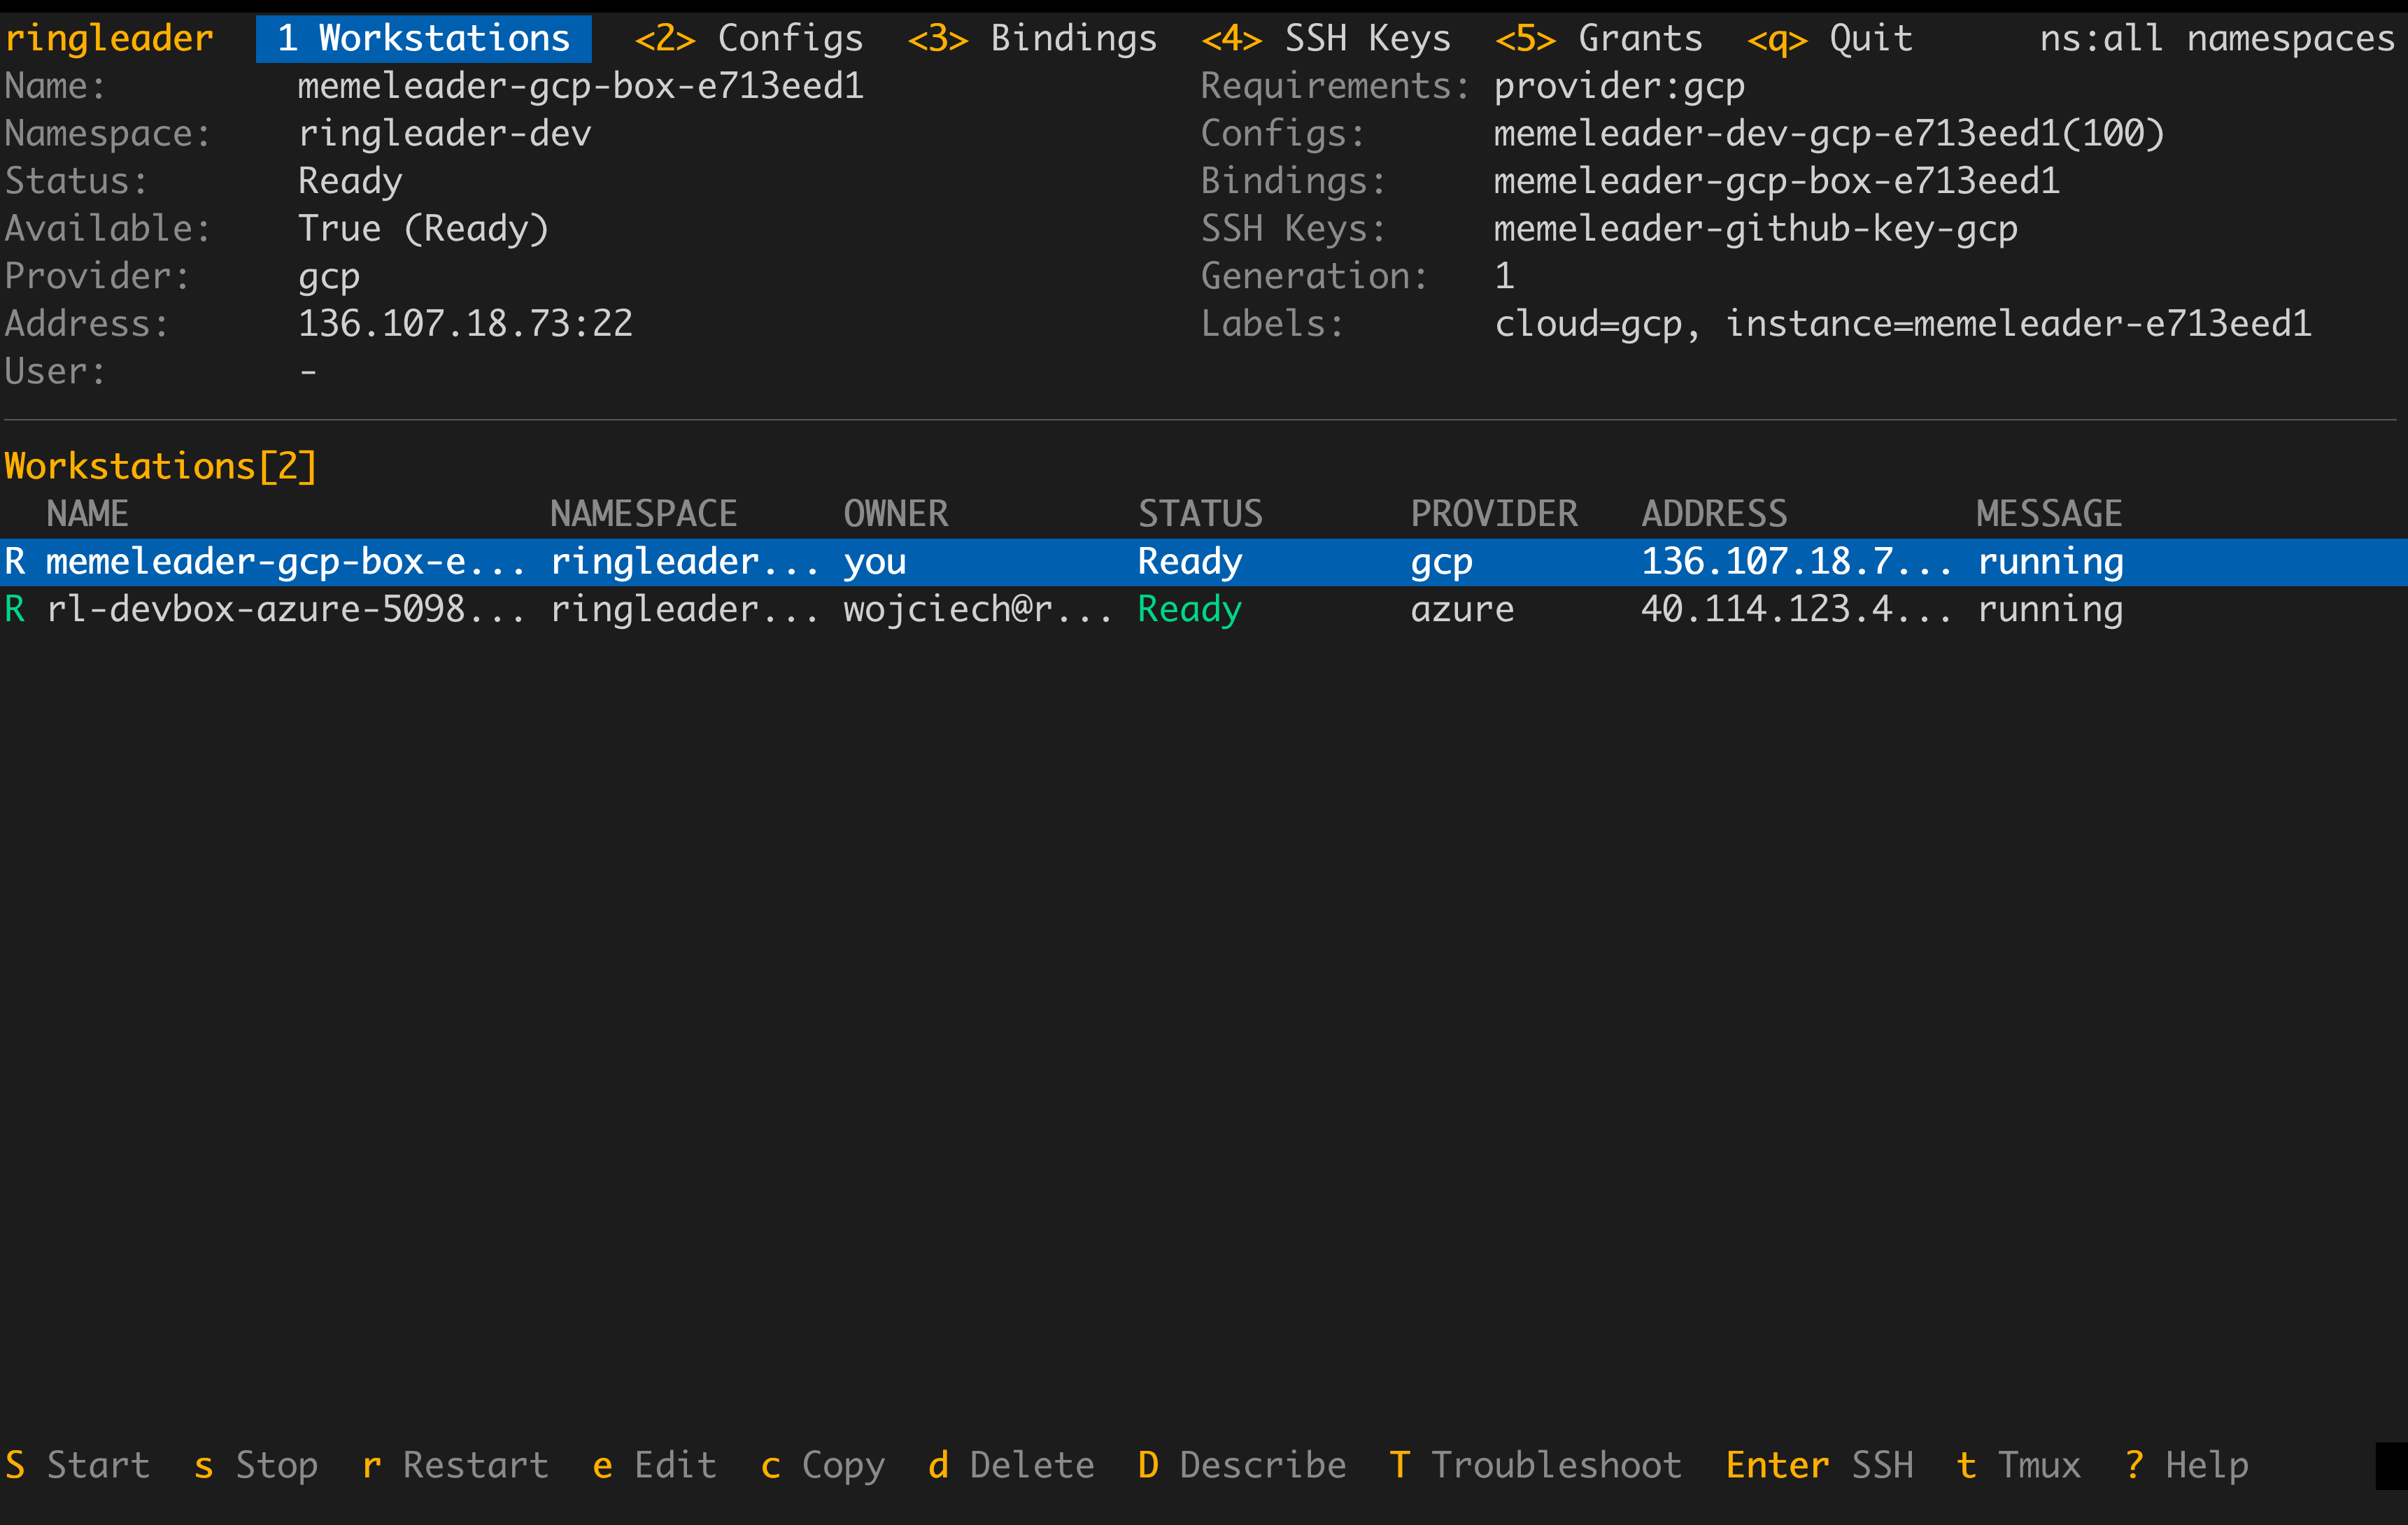Click Edit in the footer bar
This screenshot has height=1525, width=2408.
pyautogui.click(x=654, y=1465)
